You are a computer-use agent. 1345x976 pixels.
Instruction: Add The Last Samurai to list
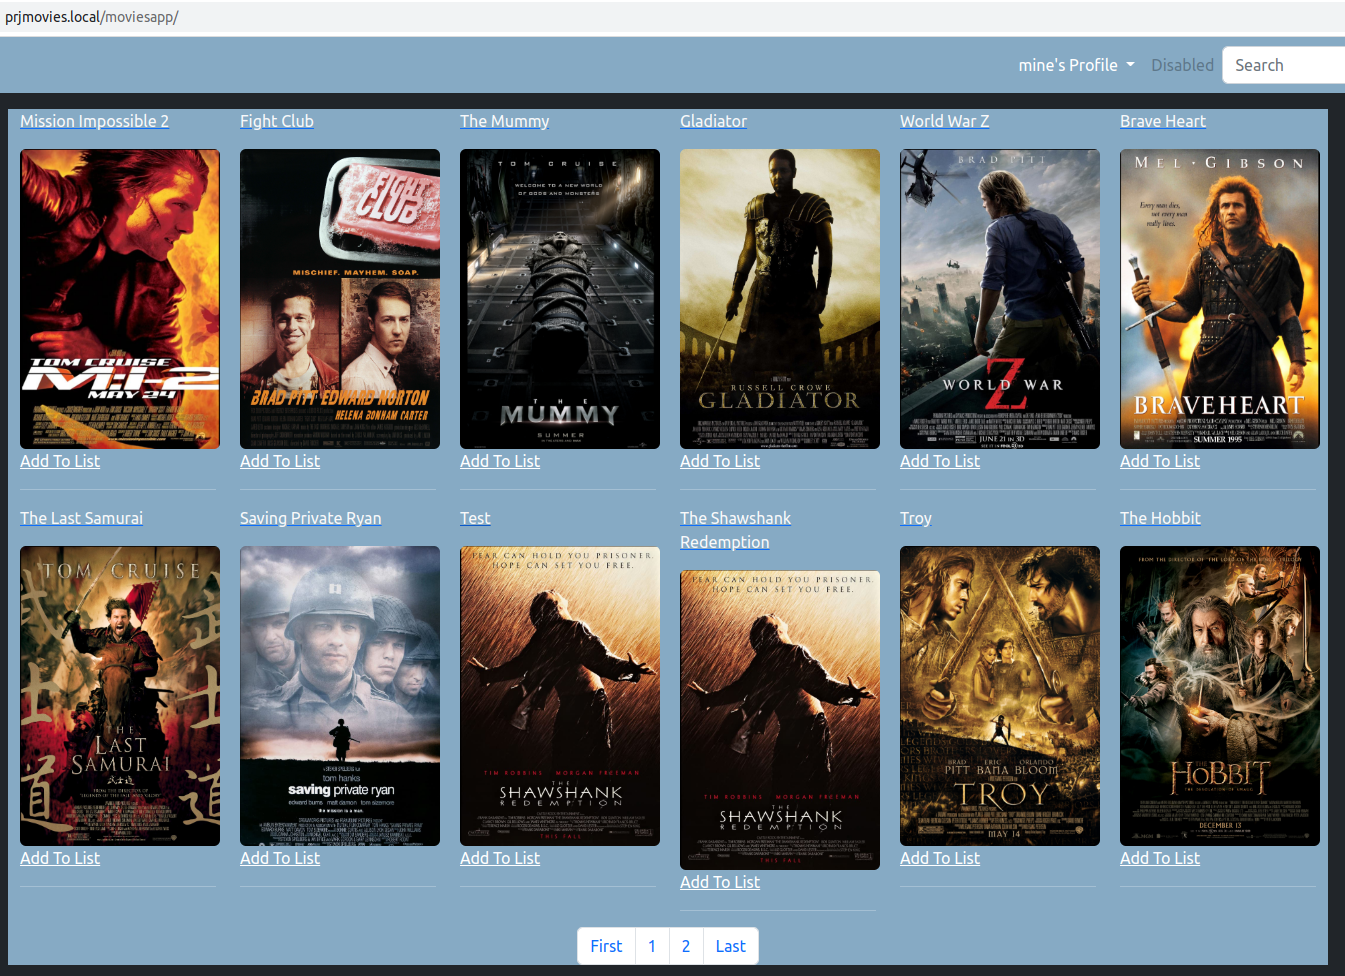(x=60, y=858)
